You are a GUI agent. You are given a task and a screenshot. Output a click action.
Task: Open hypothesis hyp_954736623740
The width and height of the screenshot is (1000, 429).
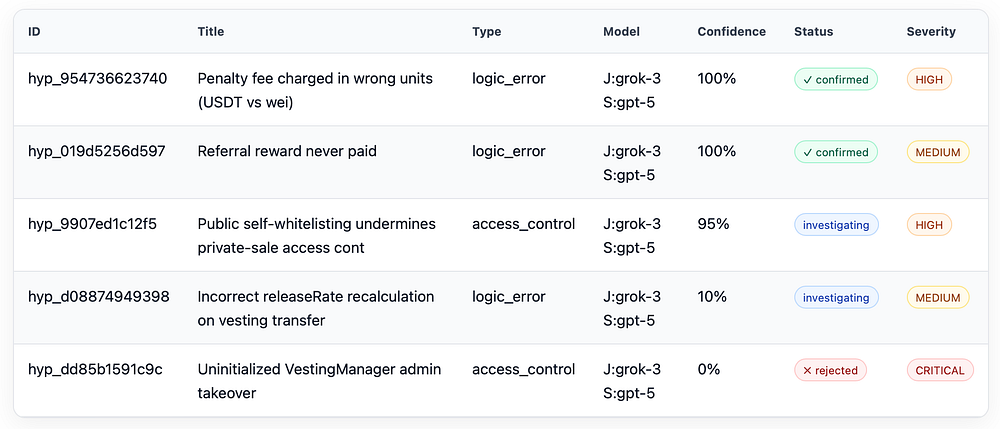click(98, 79)
